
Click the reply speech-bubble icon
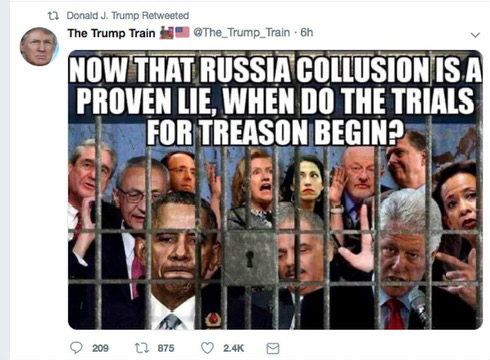point(76,348)
